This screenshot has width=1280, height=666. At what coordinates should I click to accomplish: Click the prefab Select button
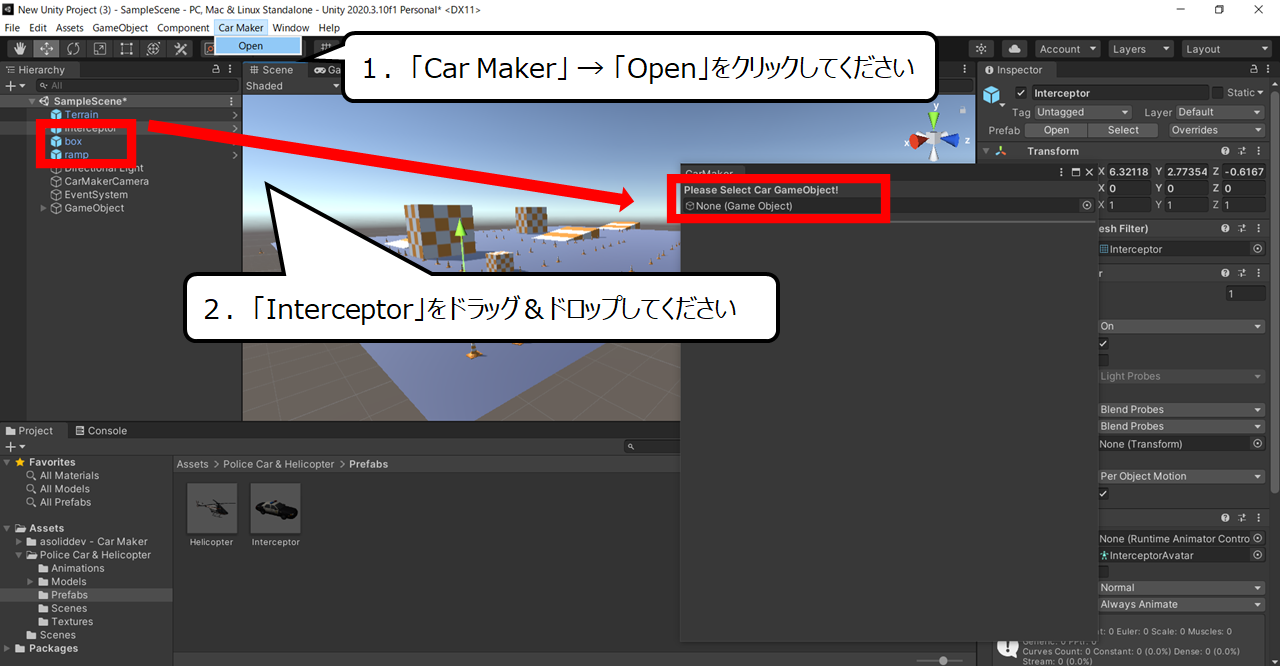(x=1123, y=130)
